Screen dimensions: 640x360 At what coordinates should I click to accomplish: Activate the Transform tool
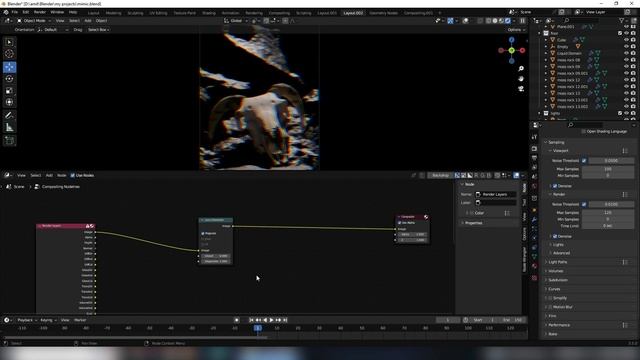click(9, 102)
